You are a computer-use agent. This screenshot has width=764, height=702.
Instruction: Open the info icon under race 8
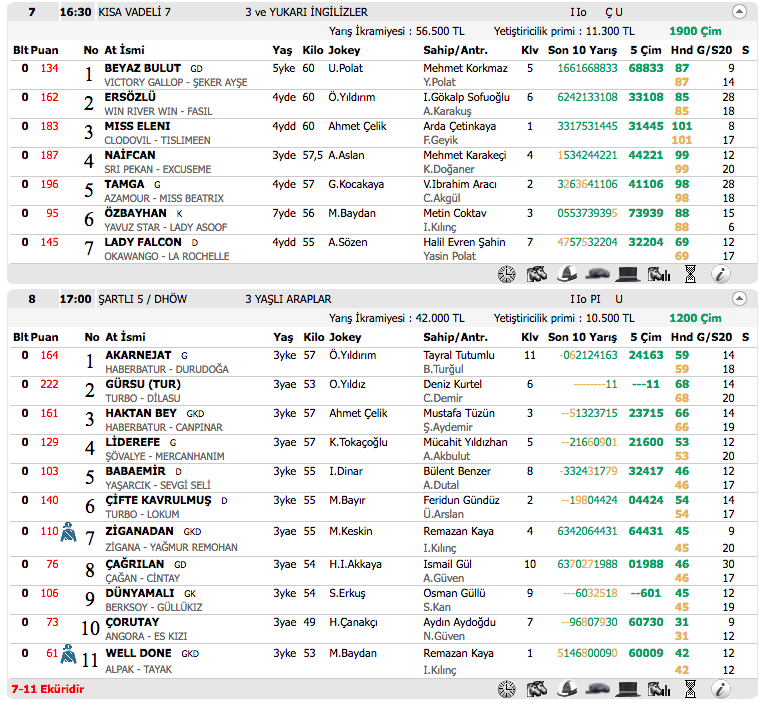point(720,689)
